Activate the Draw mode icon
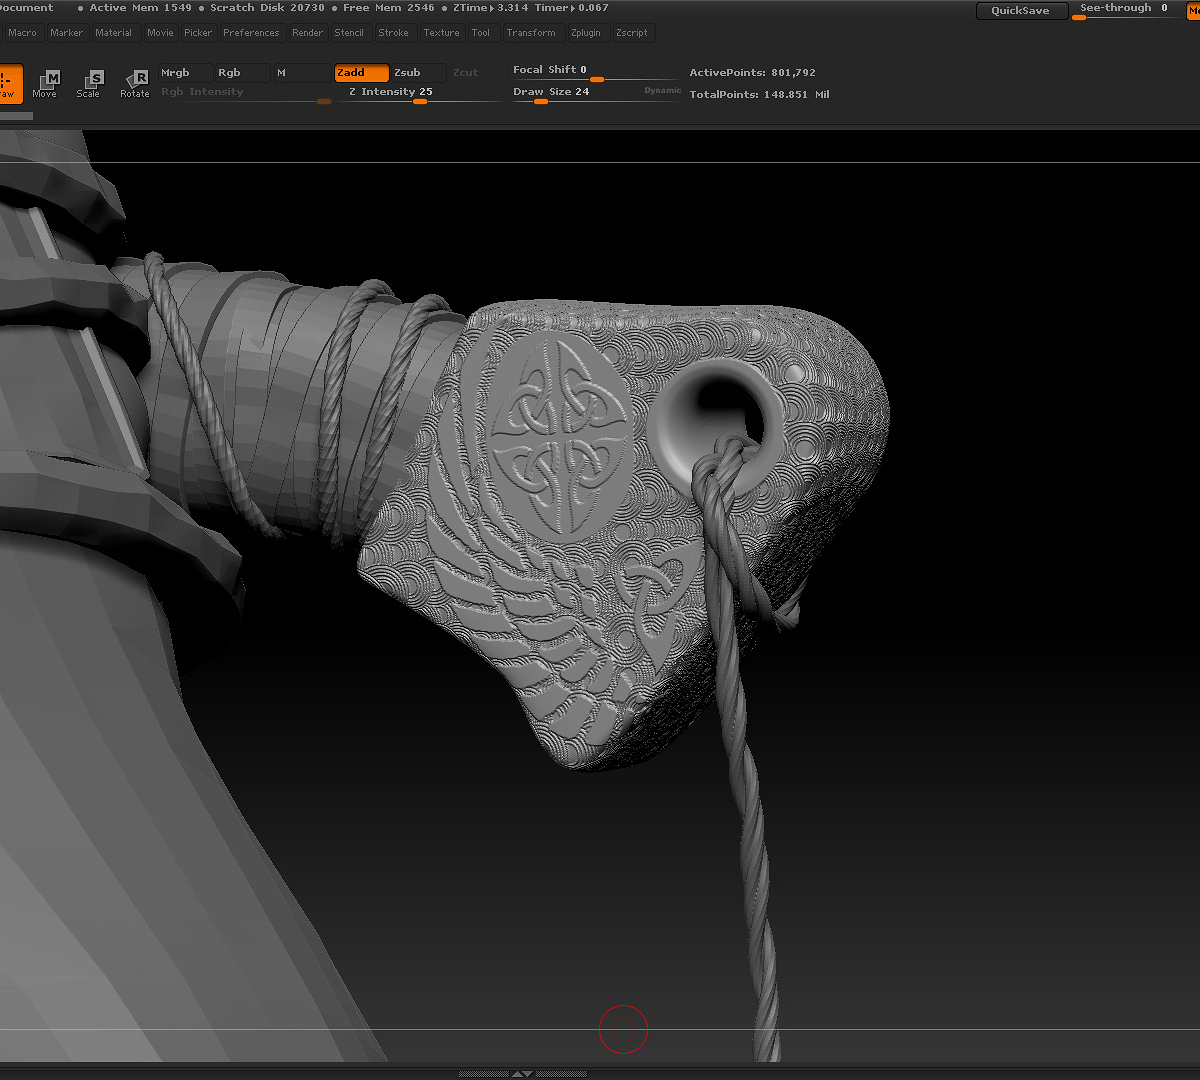 coord(9,84)
